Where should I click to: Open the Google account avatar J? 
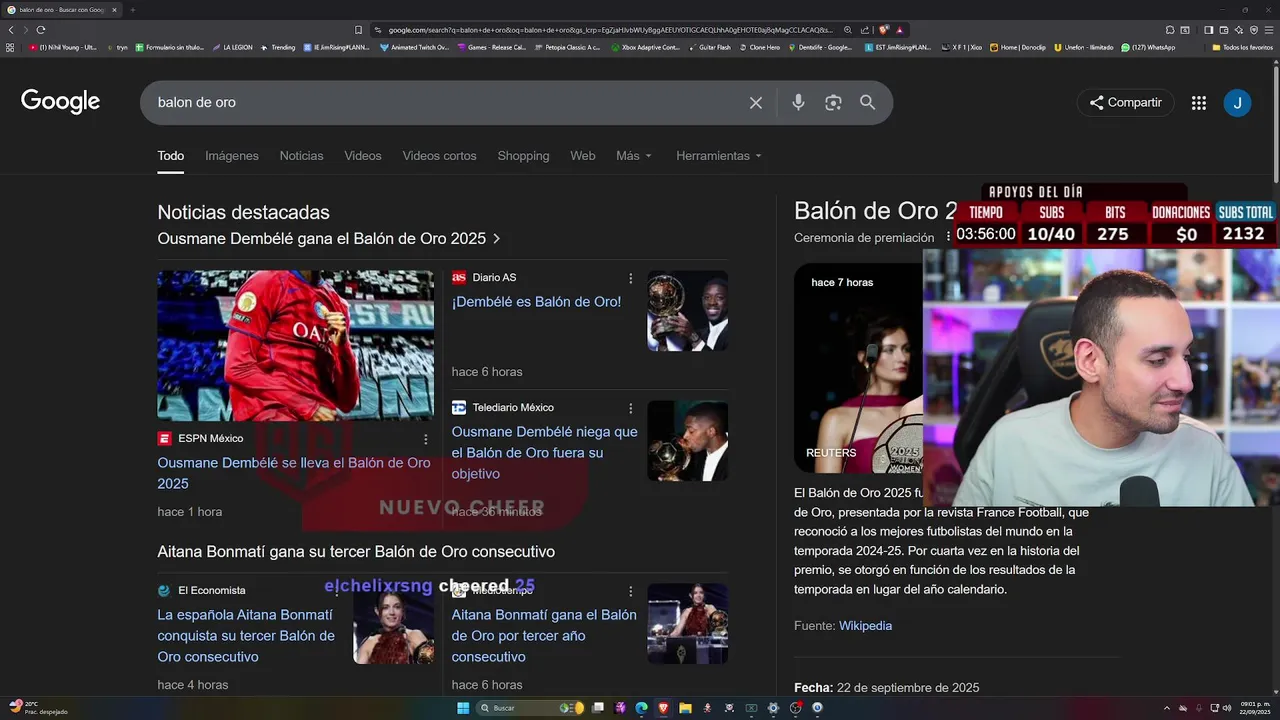pos(1237,103)
